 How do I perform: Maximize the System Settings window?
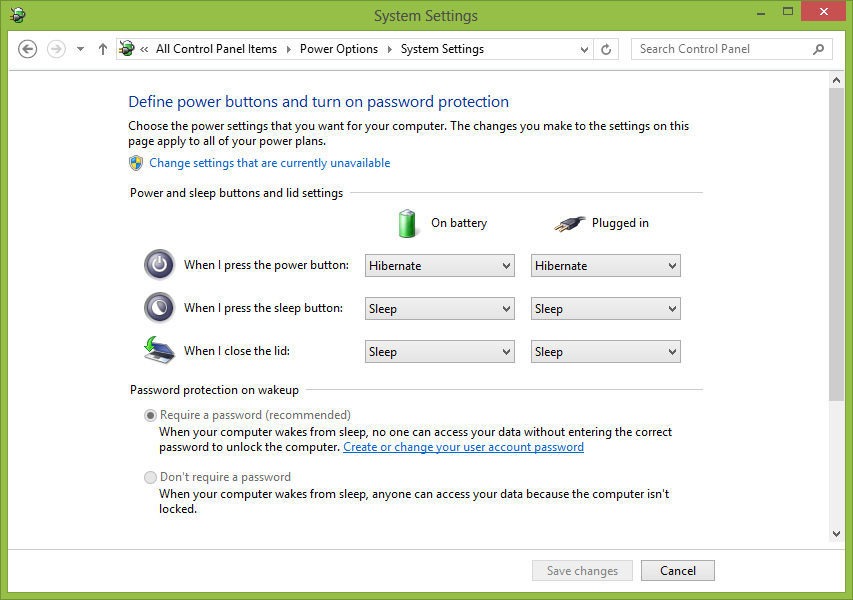[788, 12]
